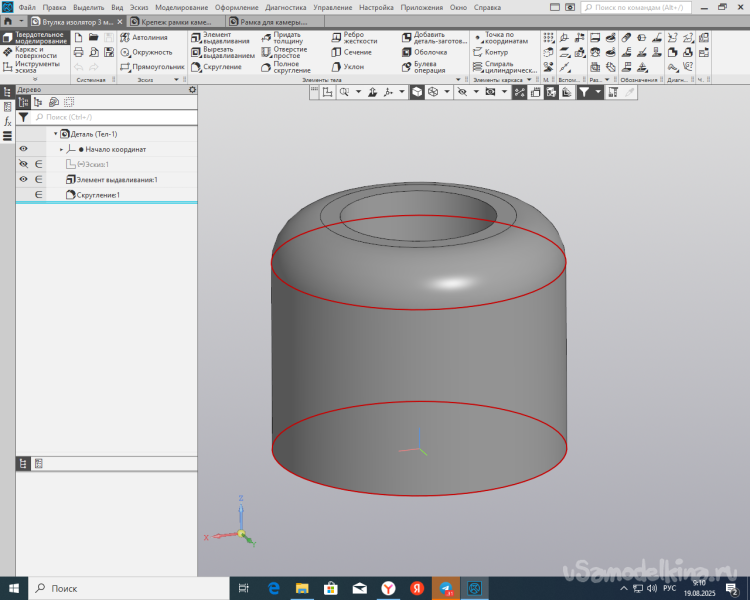Collapse the Деталь (Тел-1) tree node
750x600 pixels.
[55, 134]
